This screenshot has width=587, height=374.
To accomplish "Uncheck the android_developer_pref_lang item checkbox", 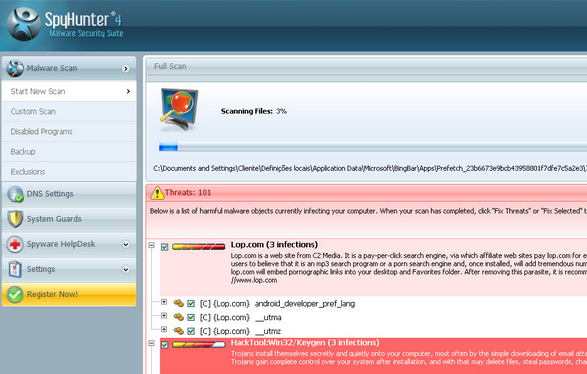I will pyautogui.click(x=191, y=304).
